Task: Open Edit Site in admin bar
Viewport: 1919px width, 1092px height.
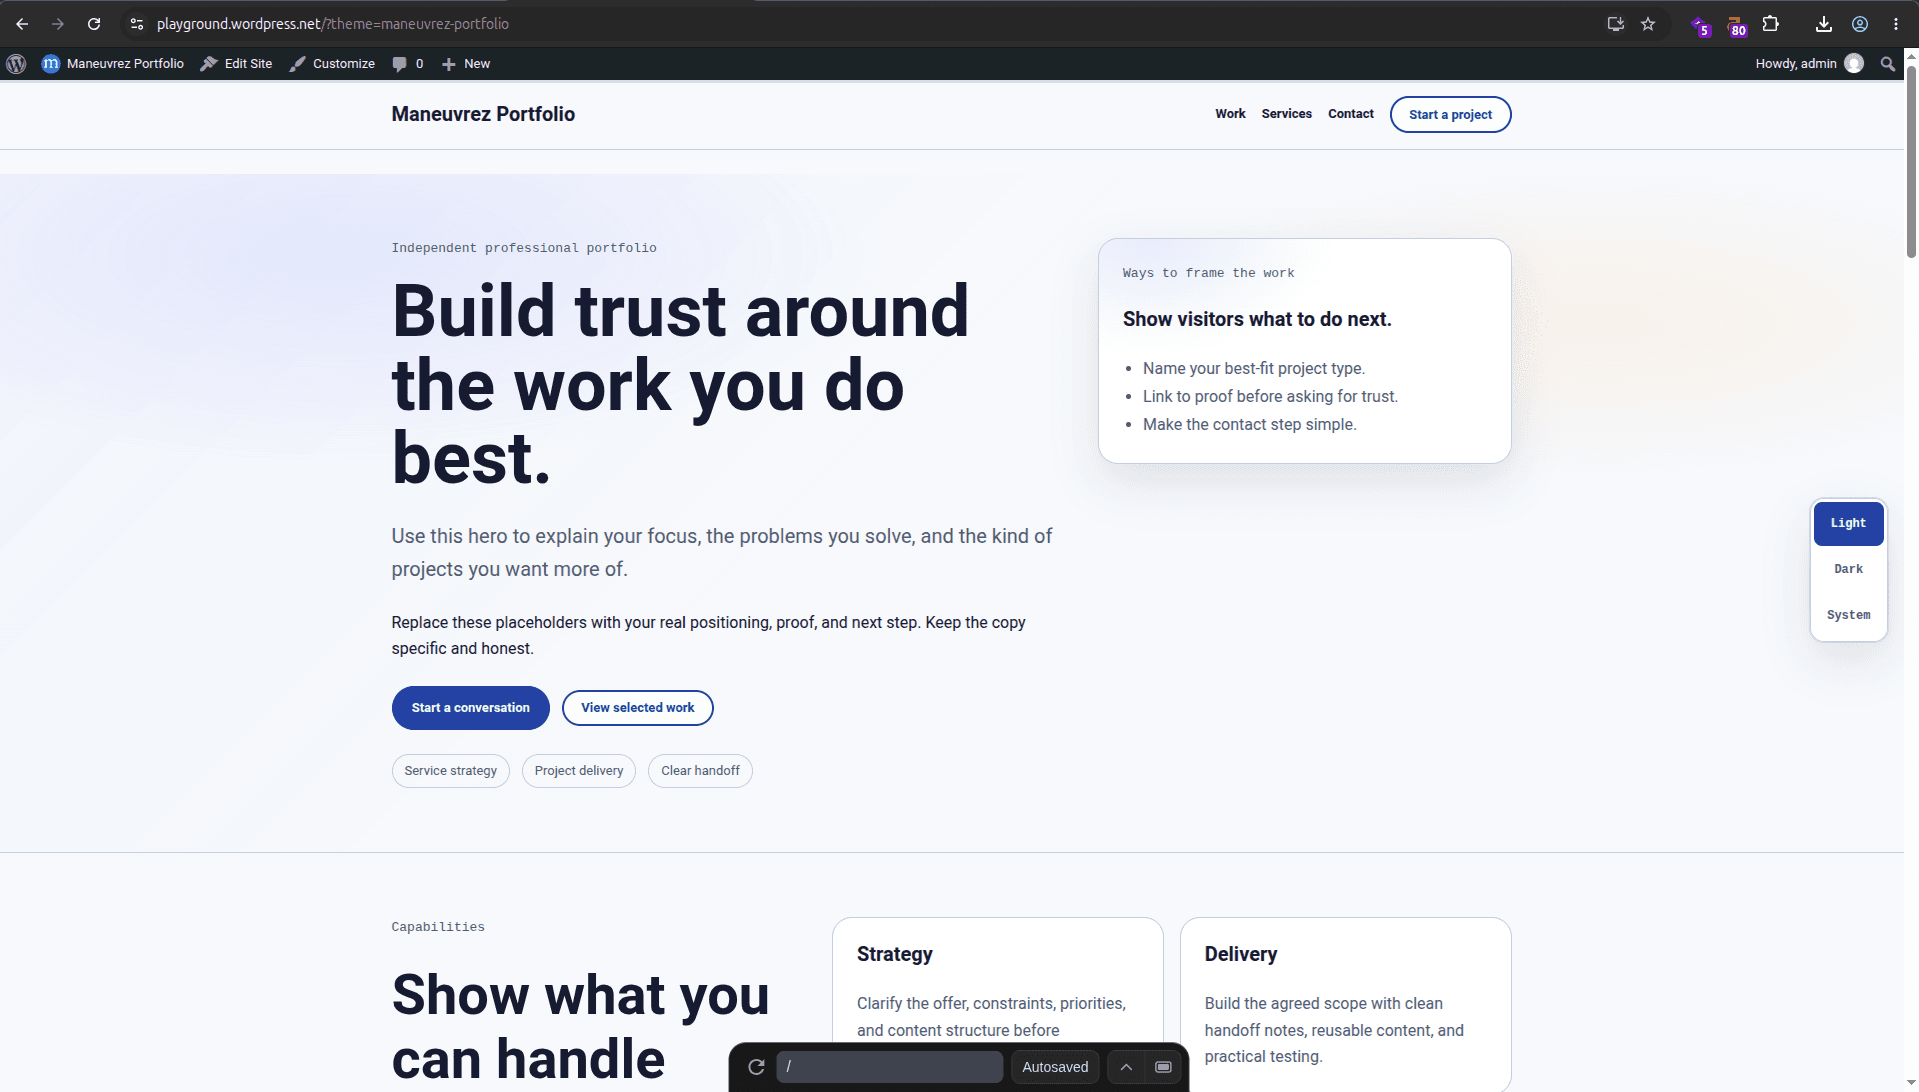Action: coord(236,63)
